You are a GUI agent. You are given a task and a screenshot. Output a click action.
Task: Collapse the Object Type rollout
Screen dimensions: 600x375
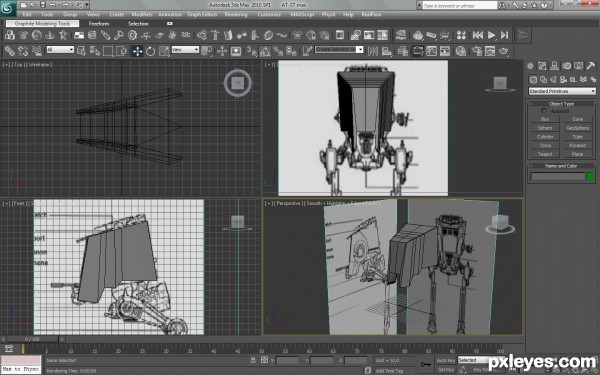point(561,104)
